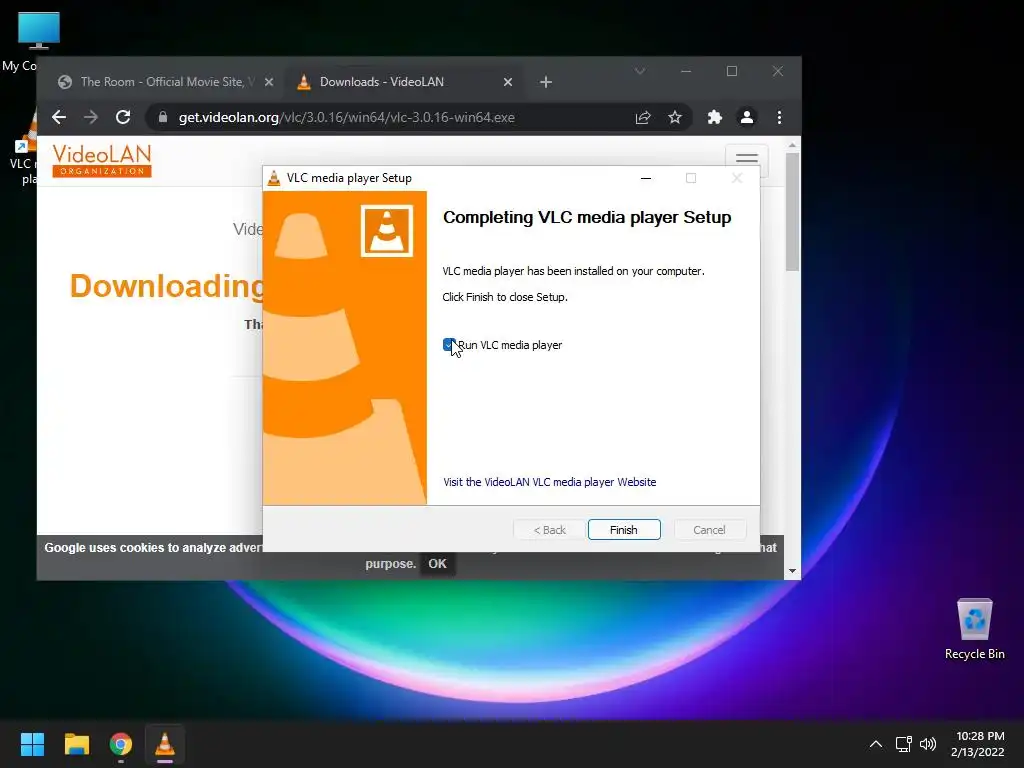Minimize the VLC media player Setup window

646,178
